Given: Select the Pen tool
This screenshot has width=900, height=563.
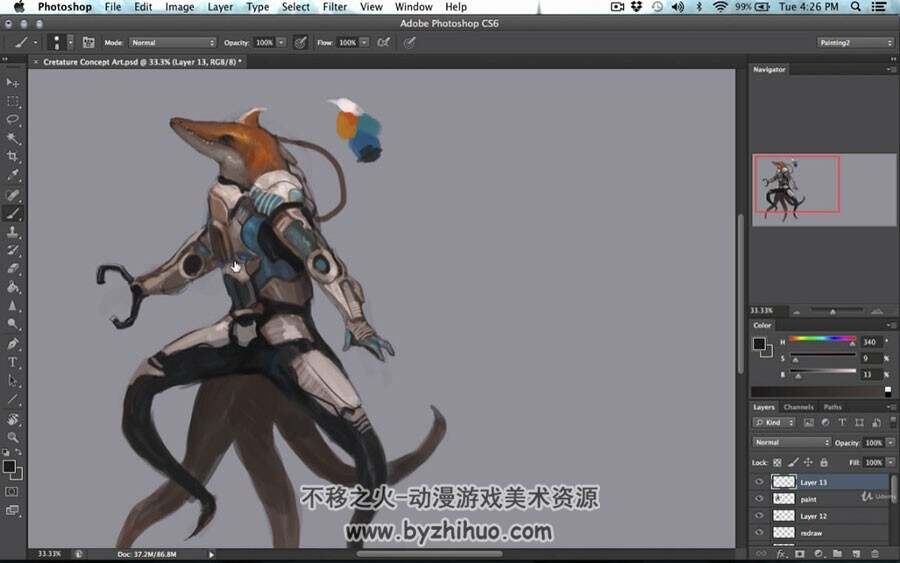Looking at the screenshot, I should tap(12, 344).
